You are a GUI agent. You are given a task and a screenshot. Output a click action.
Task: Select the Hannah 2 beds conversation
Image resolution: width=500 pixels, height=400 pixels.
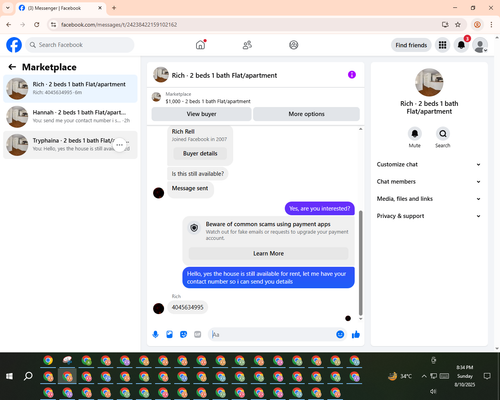(x=70, y=117)
